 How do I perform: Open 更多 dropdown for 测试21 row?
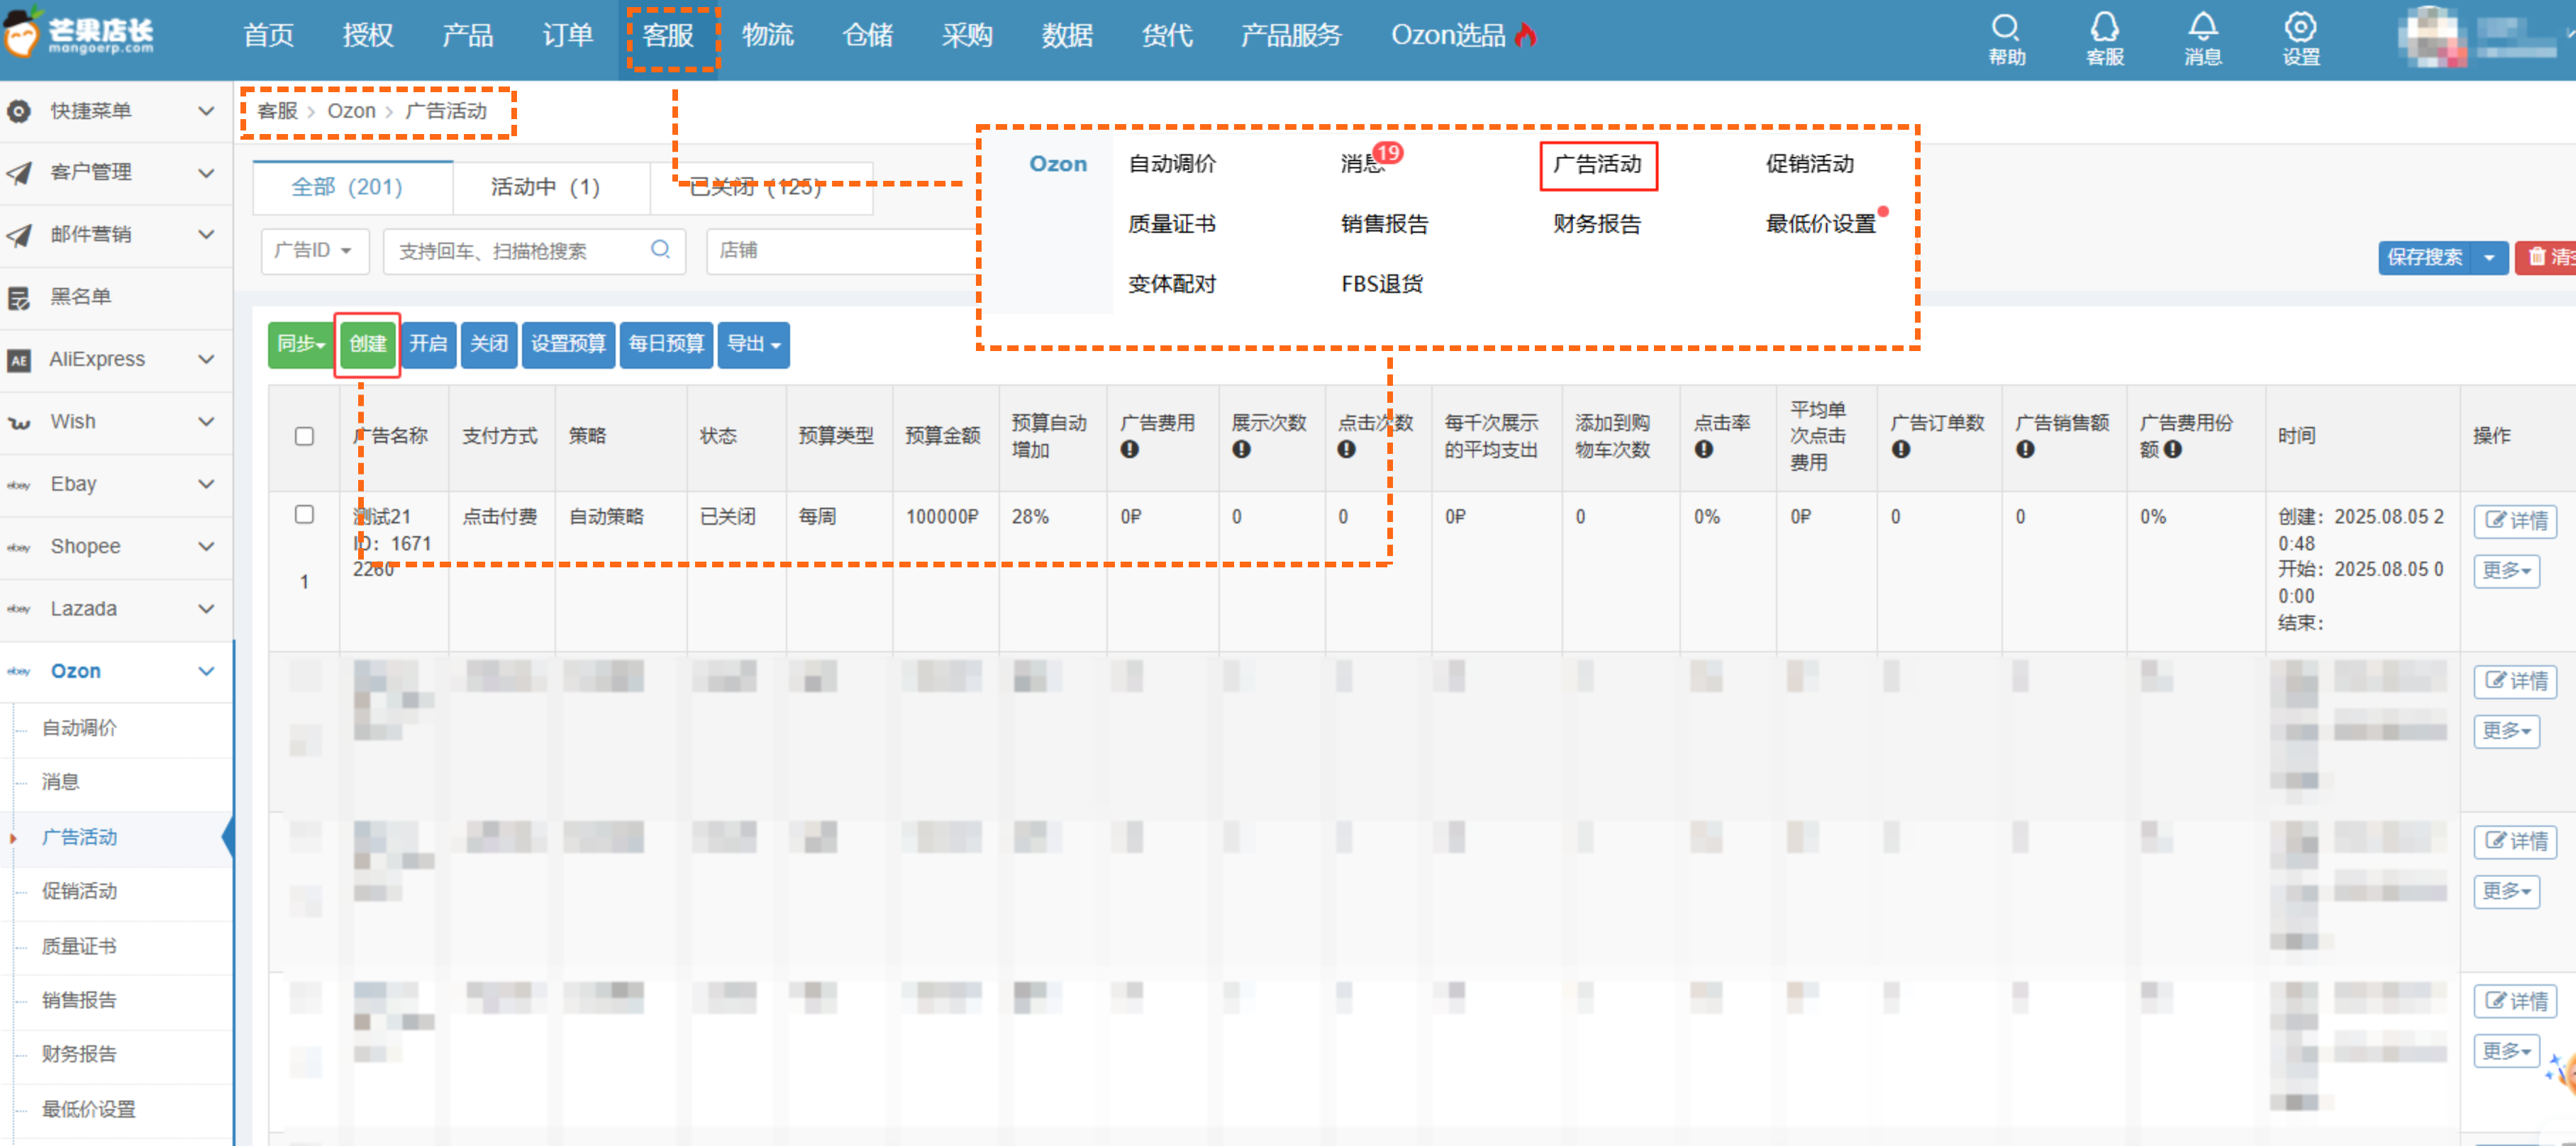2507,571
